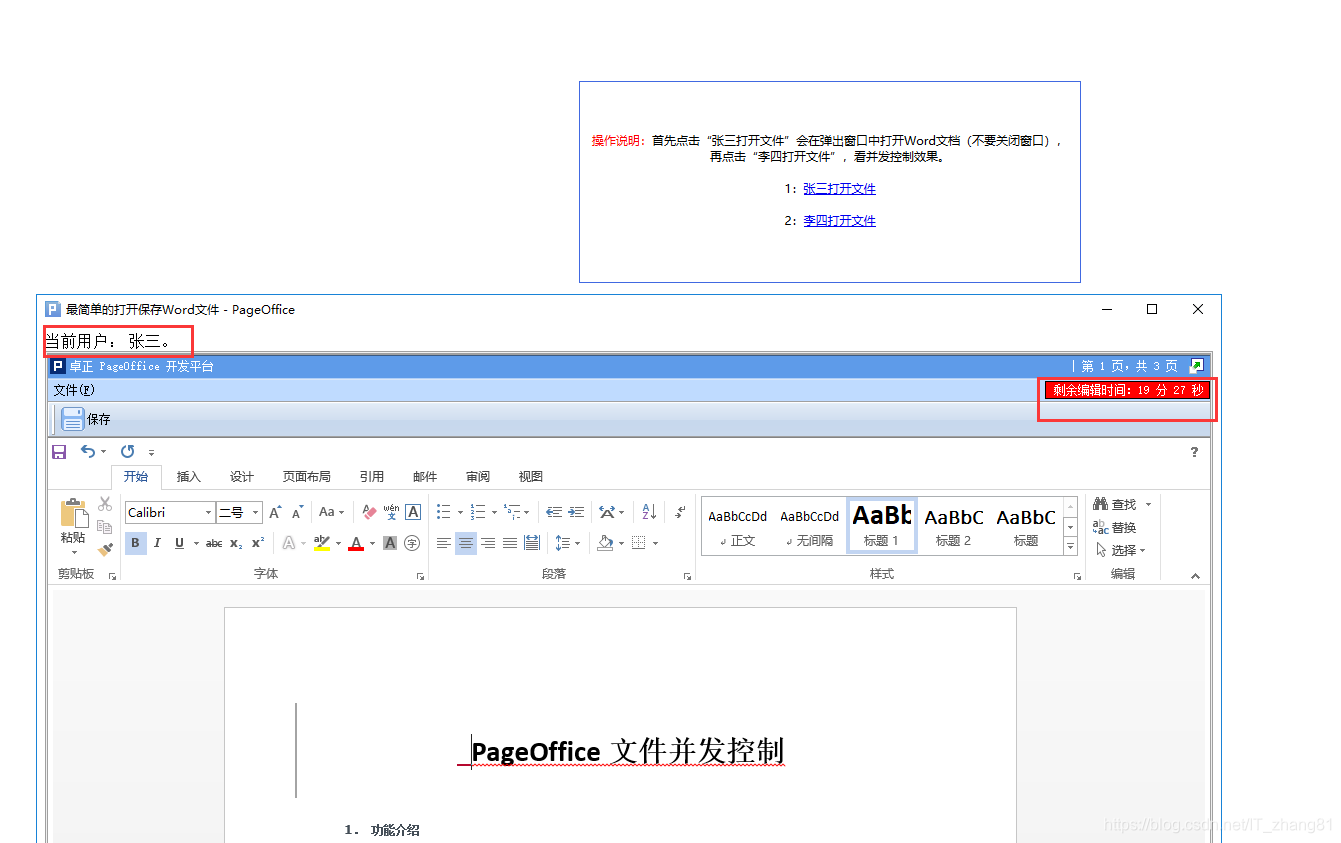Image resolution: width=1341 pixels, height=843 pixels.
Task: Open the quick access toolbar customize arrow
Action: tap(152, 453)
